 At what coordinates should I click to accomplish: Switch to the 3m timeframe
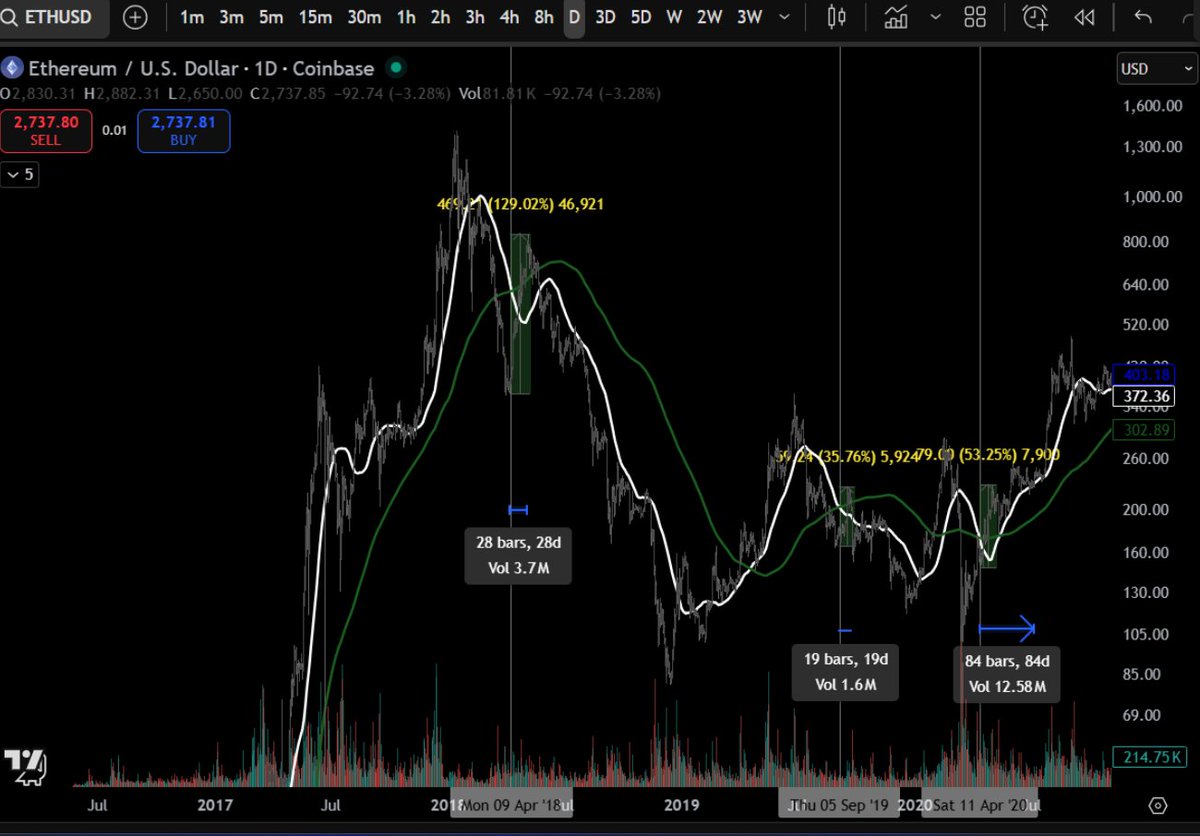point(231,17)
